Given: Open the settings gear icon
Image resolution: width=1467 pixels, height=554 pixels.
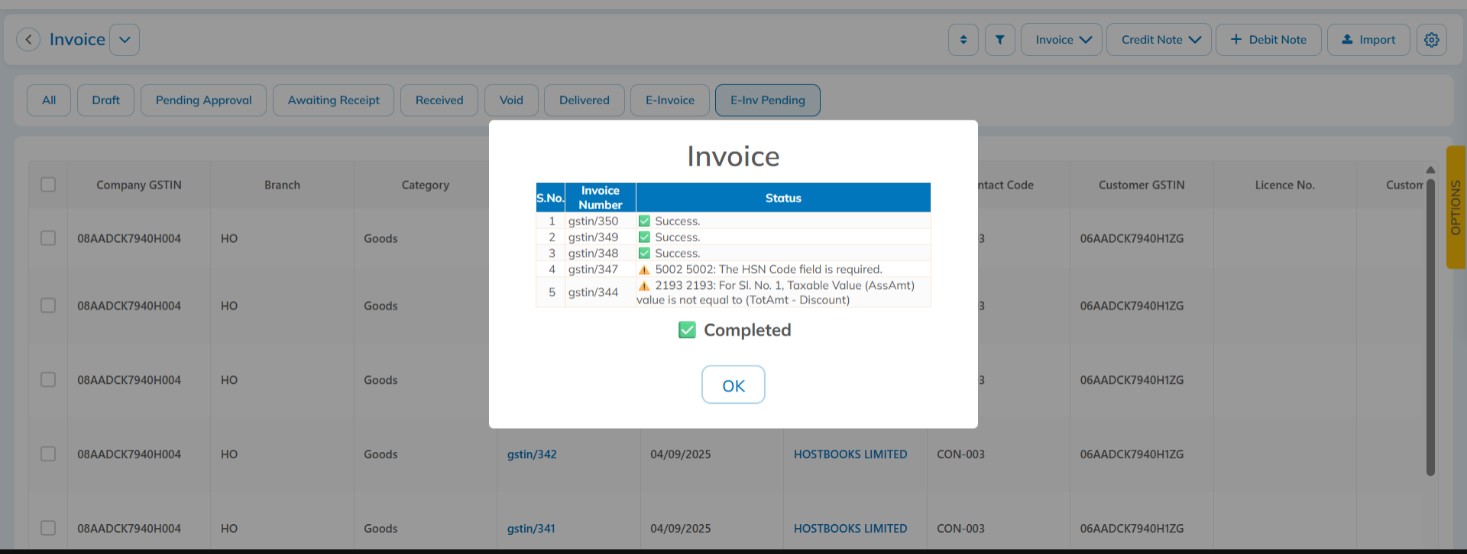Looking at the screenshot, I should coord(1432,40).
